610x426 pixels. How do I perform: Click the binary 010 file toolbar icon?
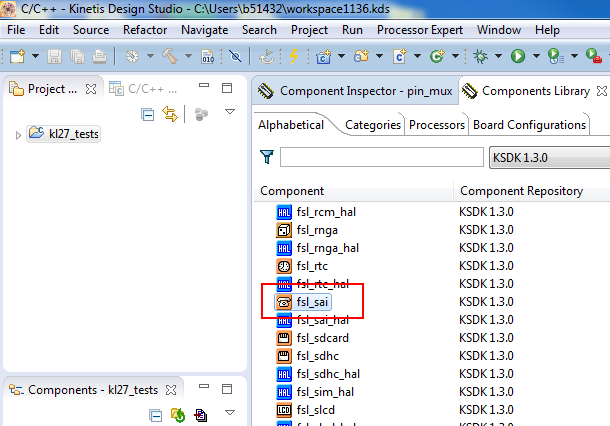click(207, 57)
